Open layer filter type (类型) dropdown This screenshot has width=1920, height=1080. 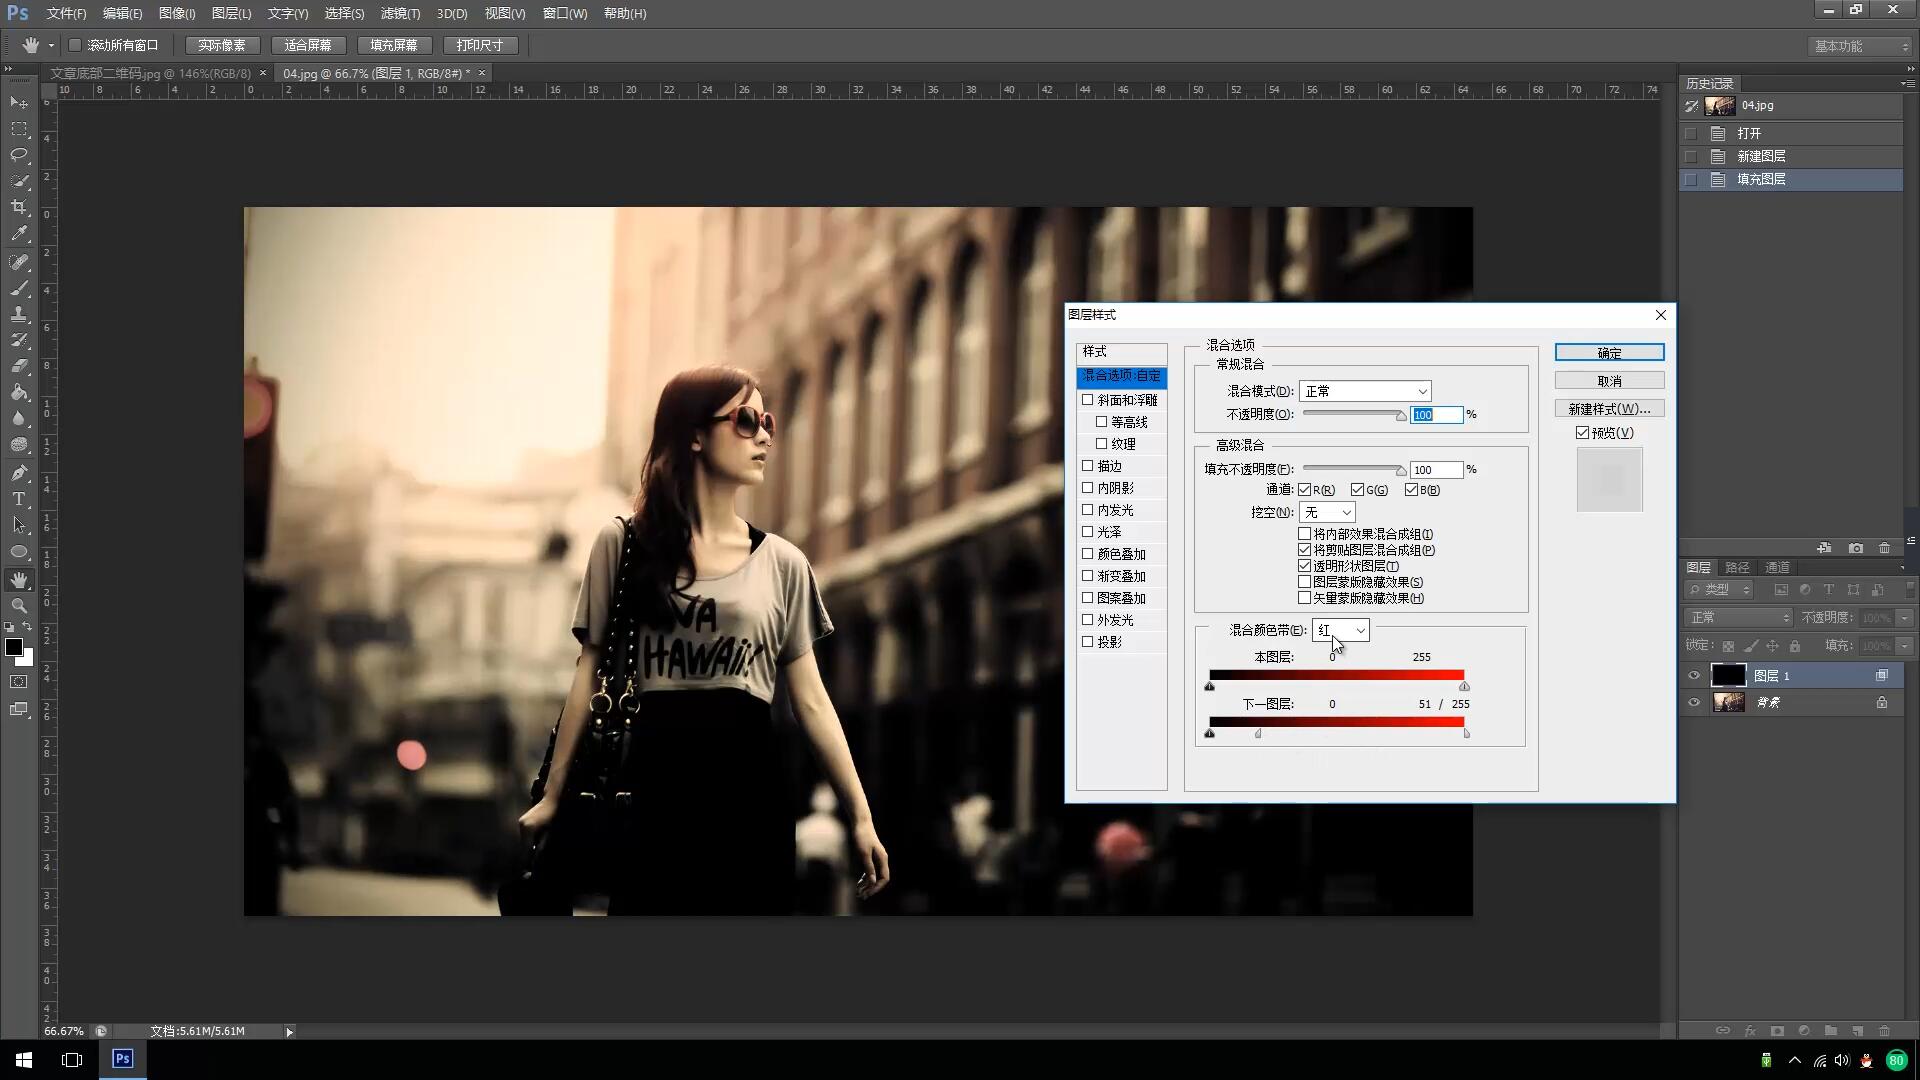1719,590
